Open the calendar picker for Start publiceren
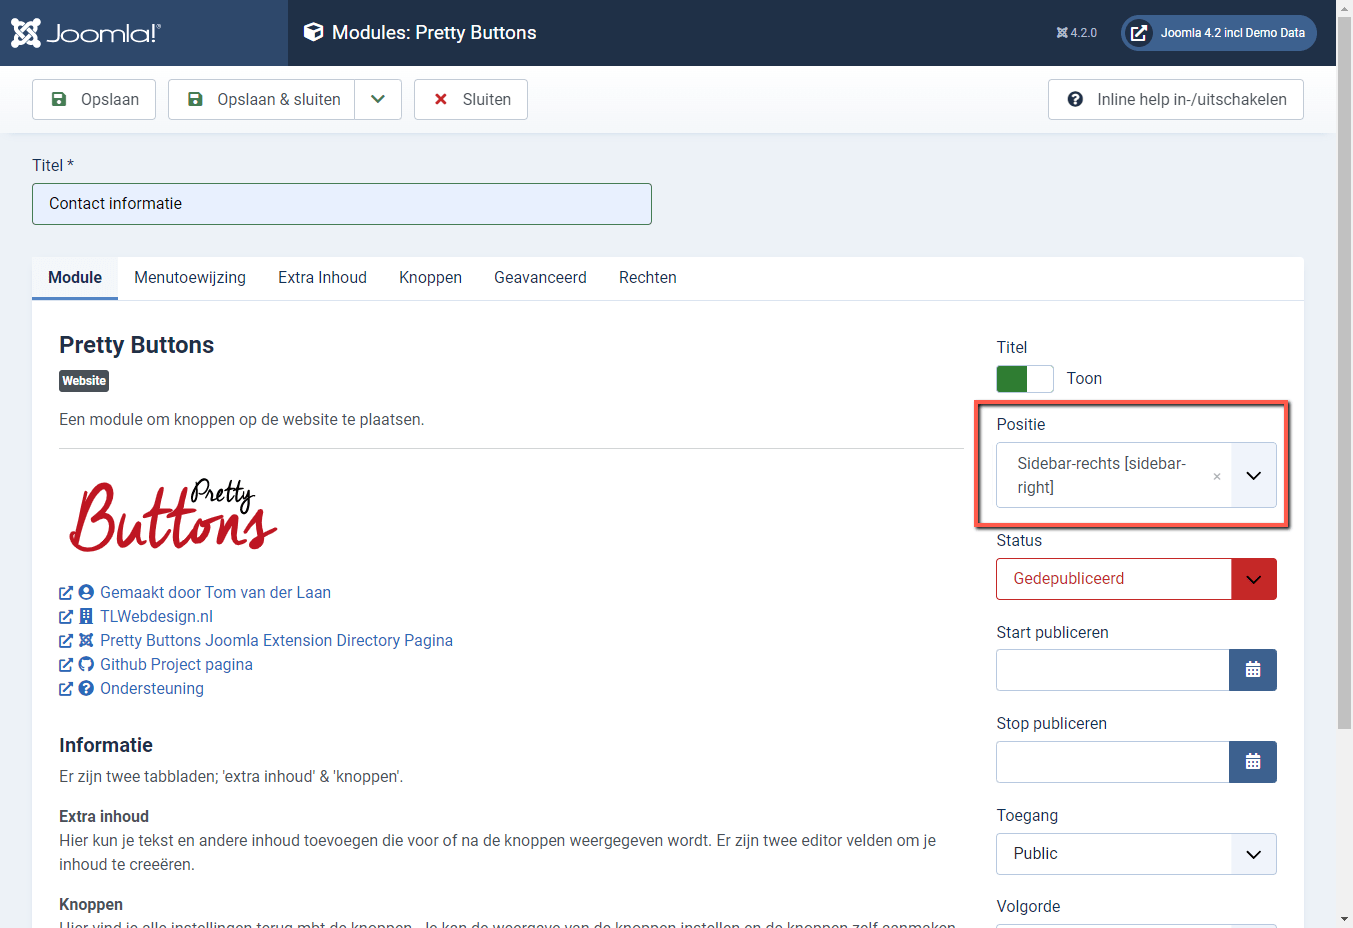This screenshot has width=1353, height=928. tap(1252, 670)
